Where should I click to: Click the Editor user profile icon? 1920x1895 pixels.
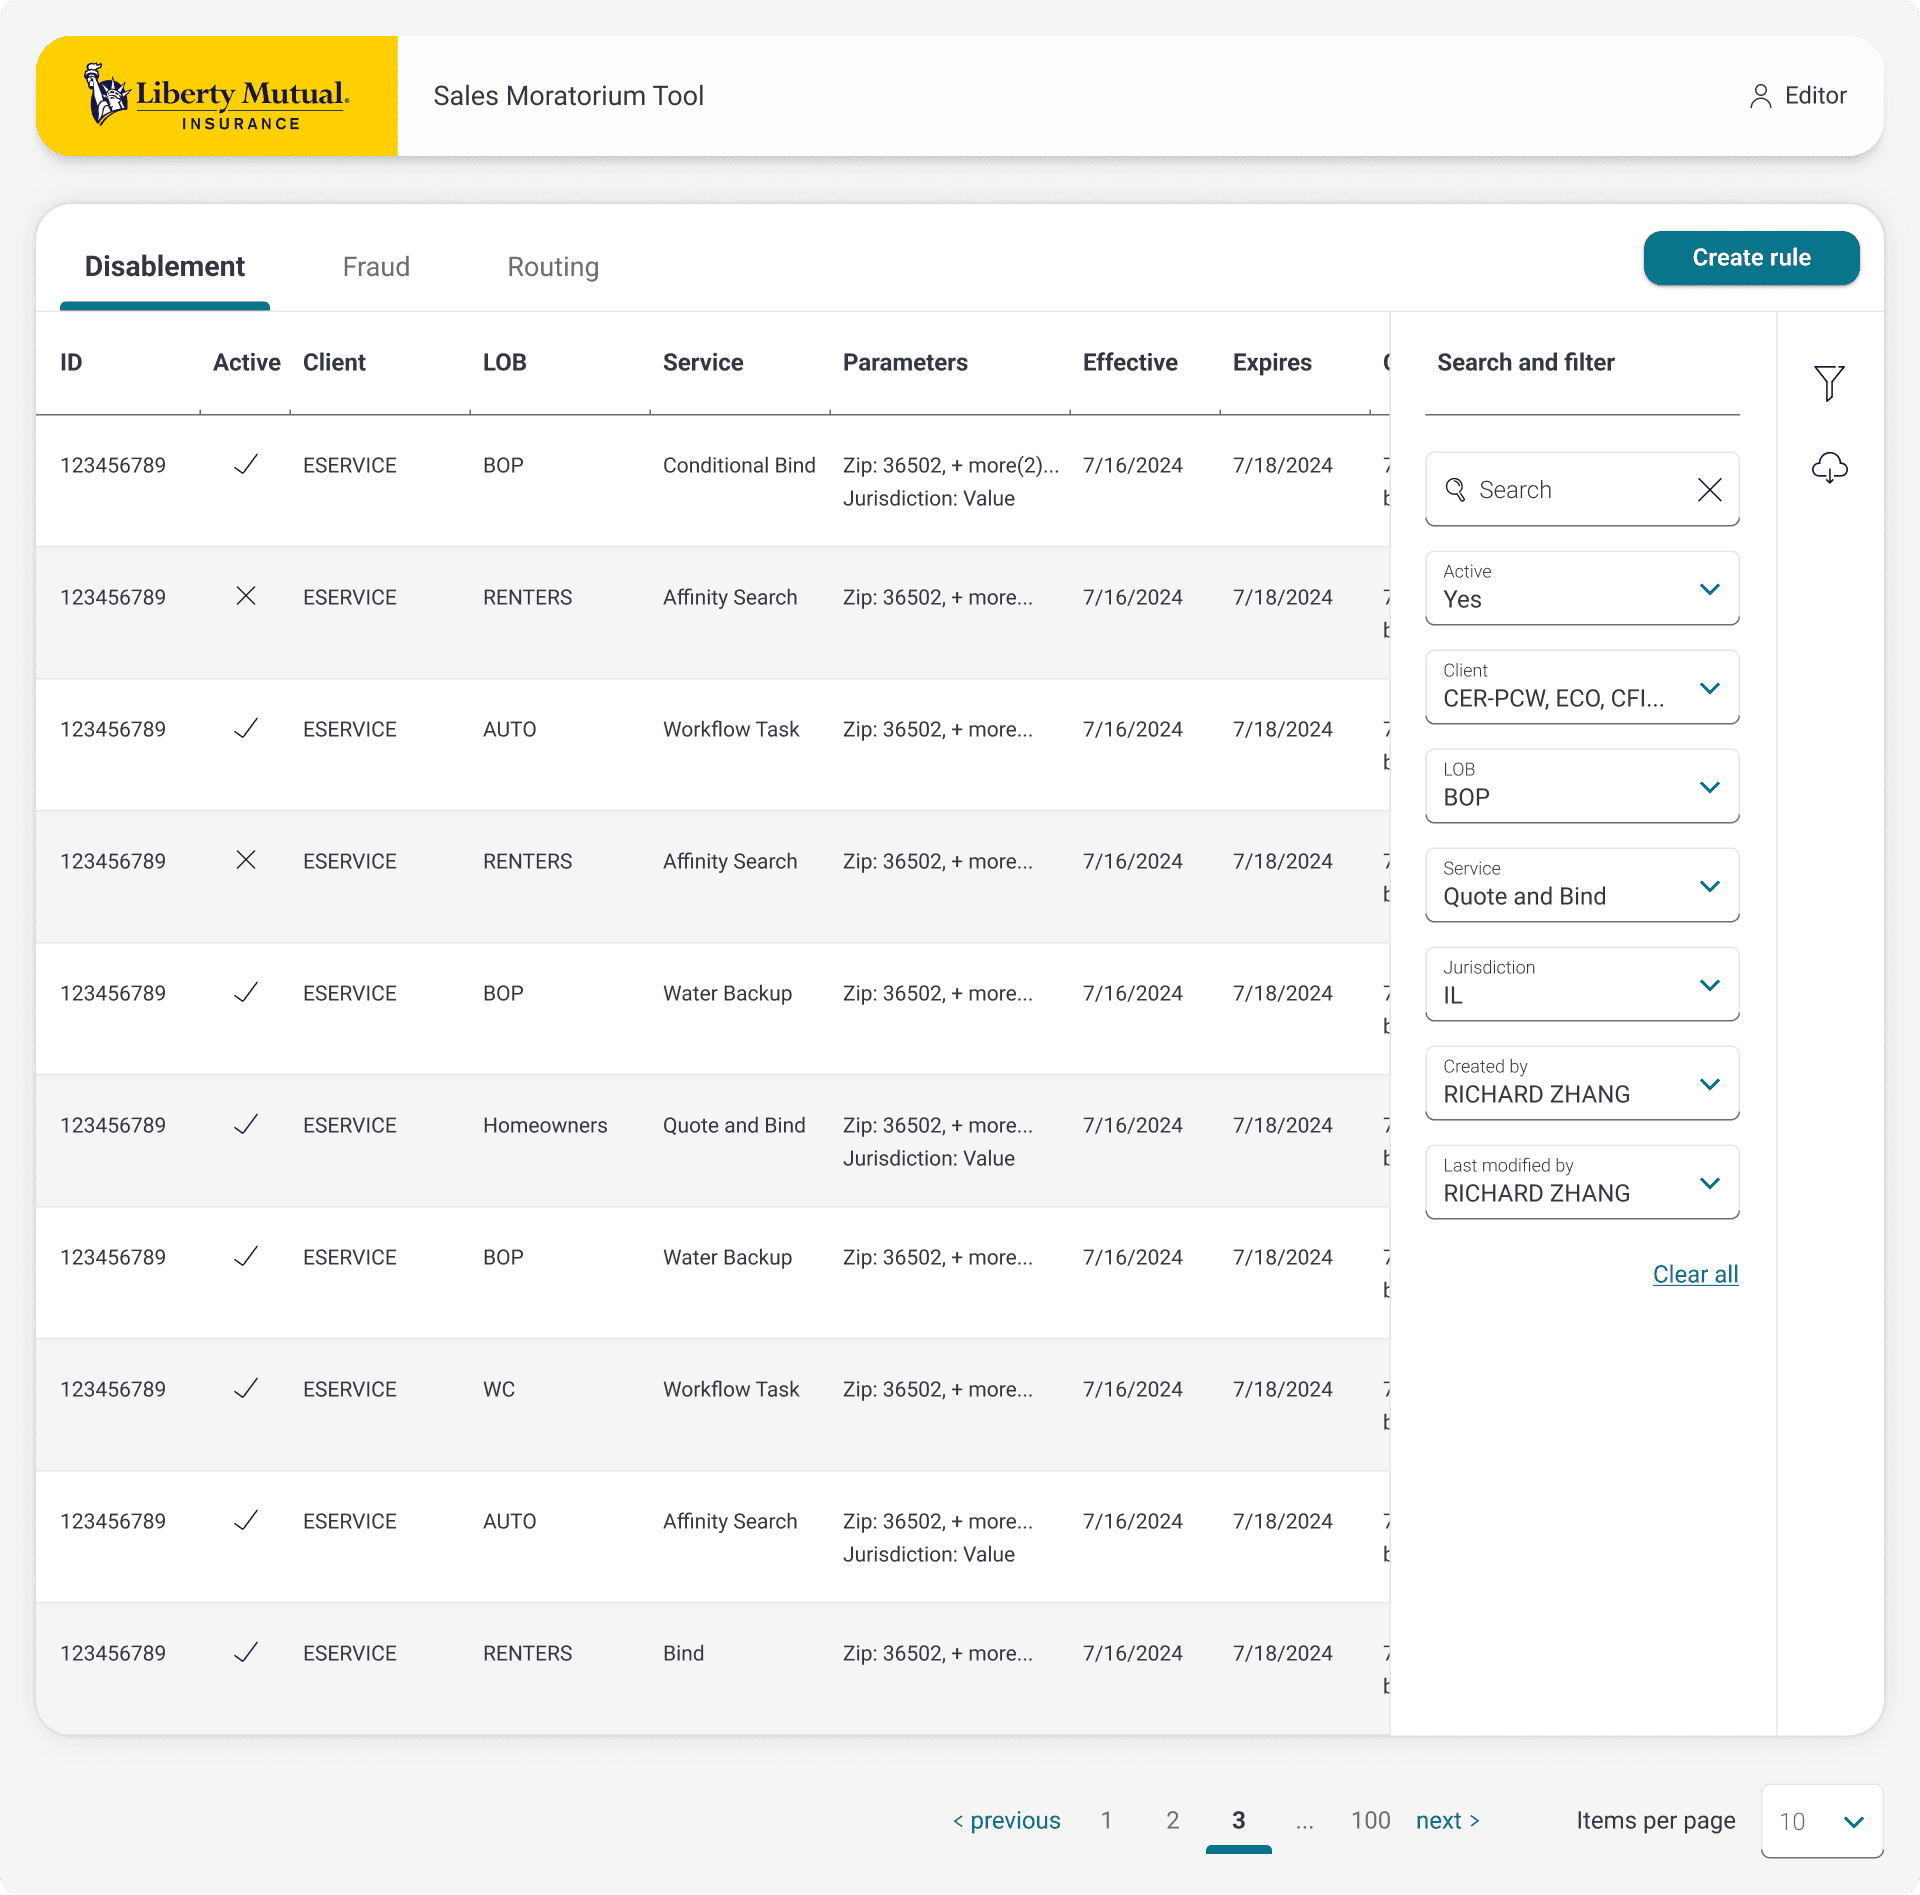pyautogui.click(x=1760, y=96)
